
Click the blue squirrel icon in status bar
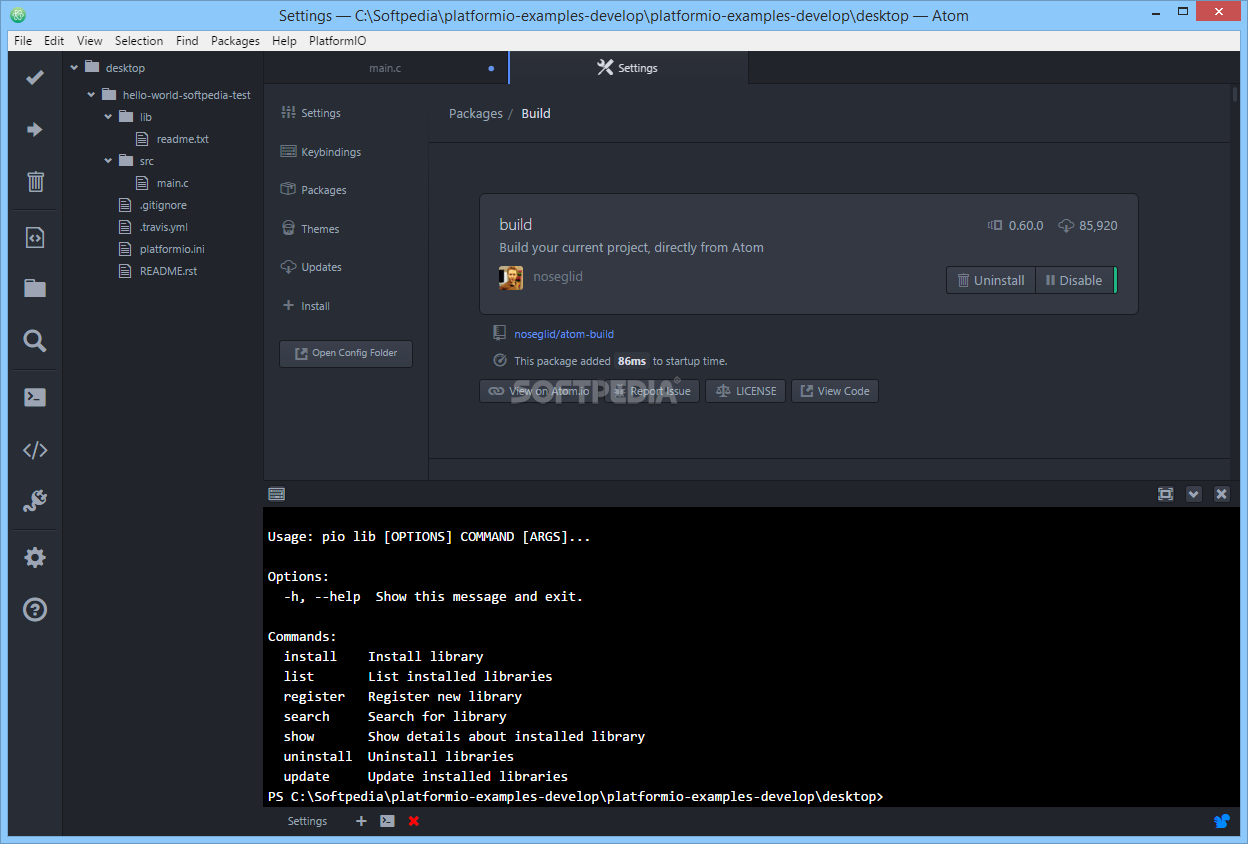tap(1221, 821)
